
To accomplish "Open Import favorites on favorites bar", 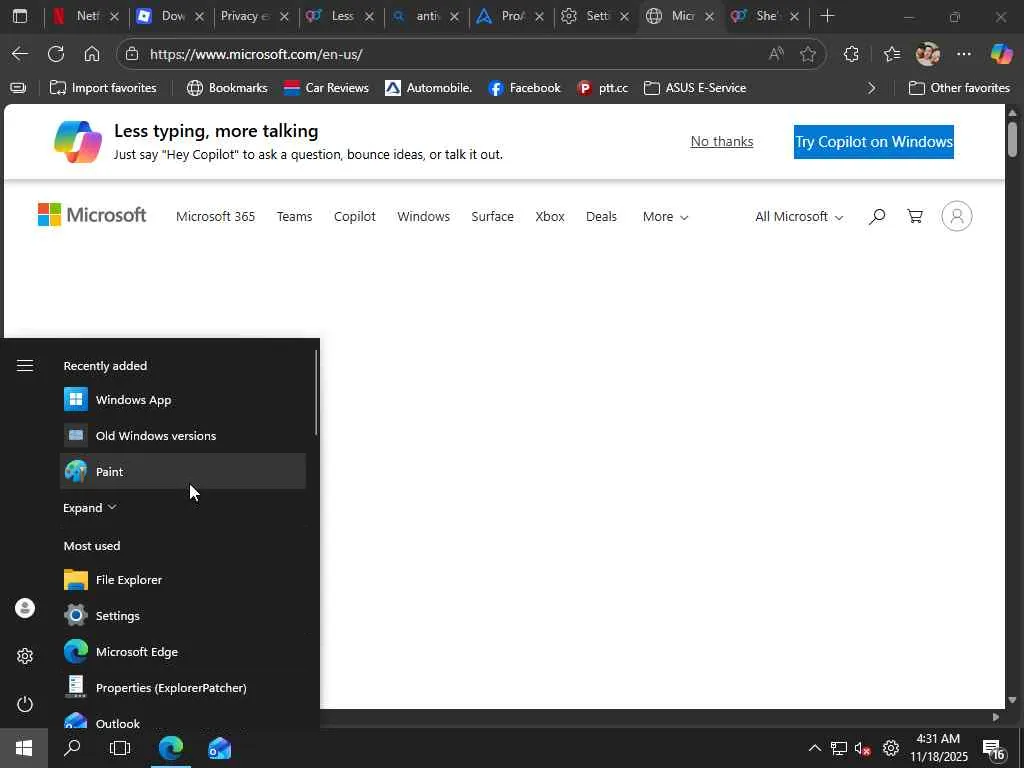I will coord(103,88).
